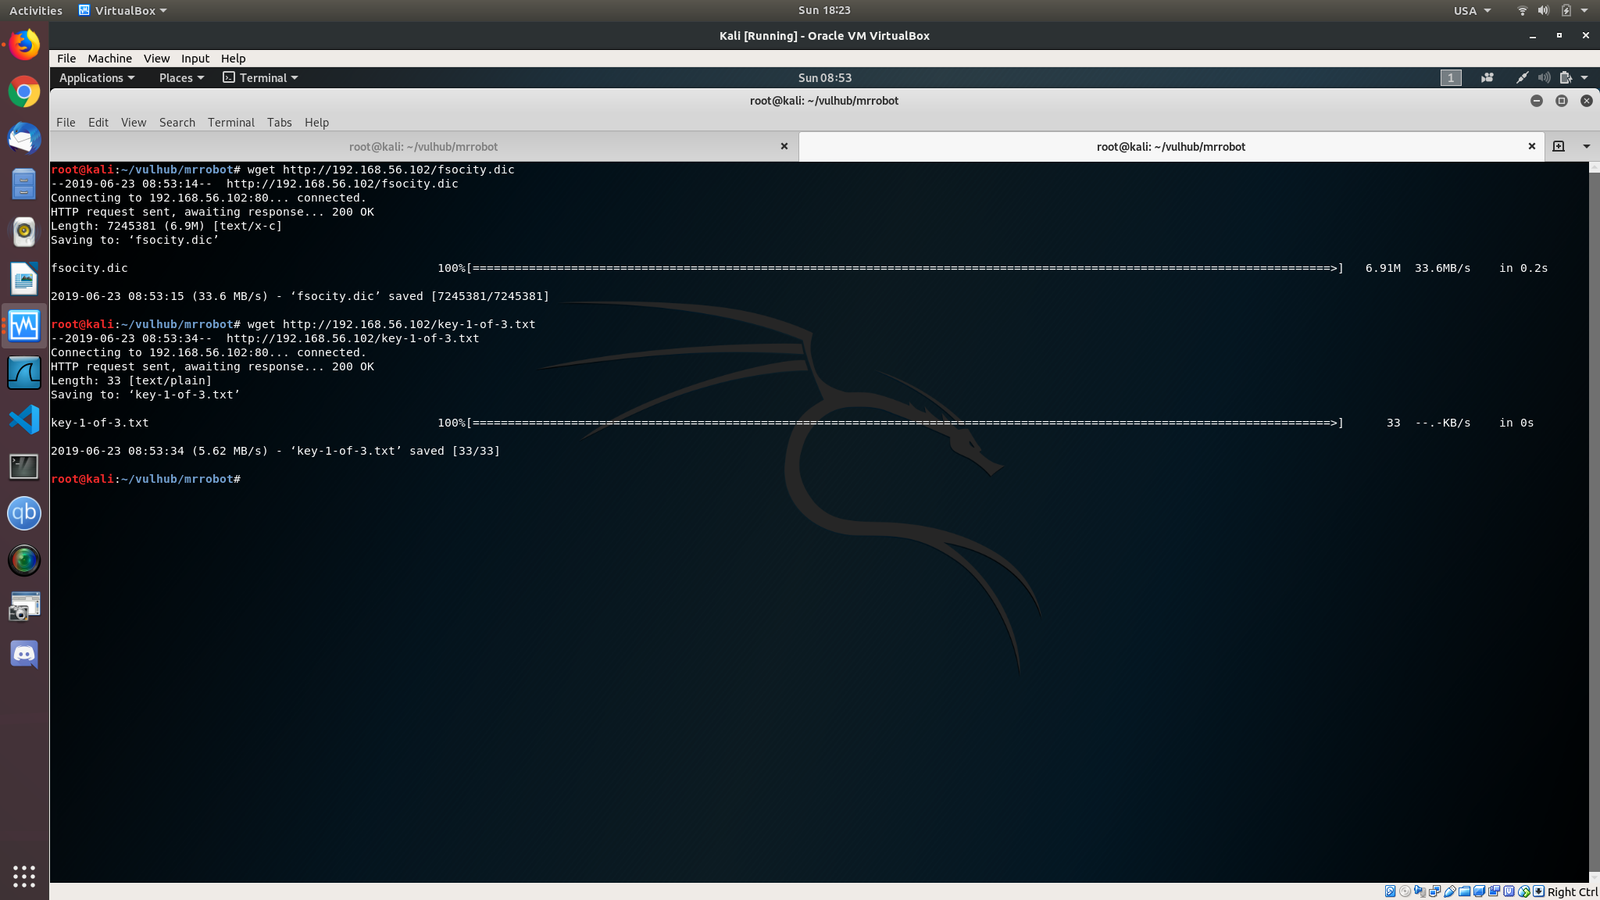Open the terminal Search menu
The width and height of the screenshot is (1600, 900).
point(177,122)
